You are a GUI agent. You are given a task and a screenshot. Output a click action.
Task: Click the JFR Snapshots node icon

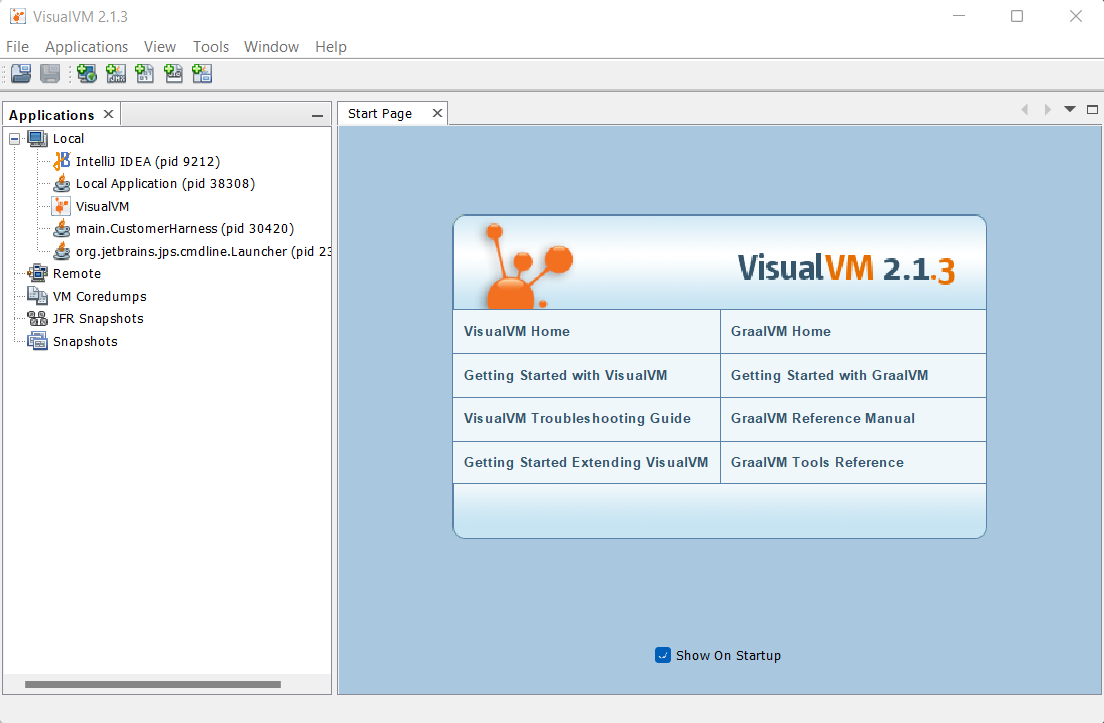click(x=37, y=319)
